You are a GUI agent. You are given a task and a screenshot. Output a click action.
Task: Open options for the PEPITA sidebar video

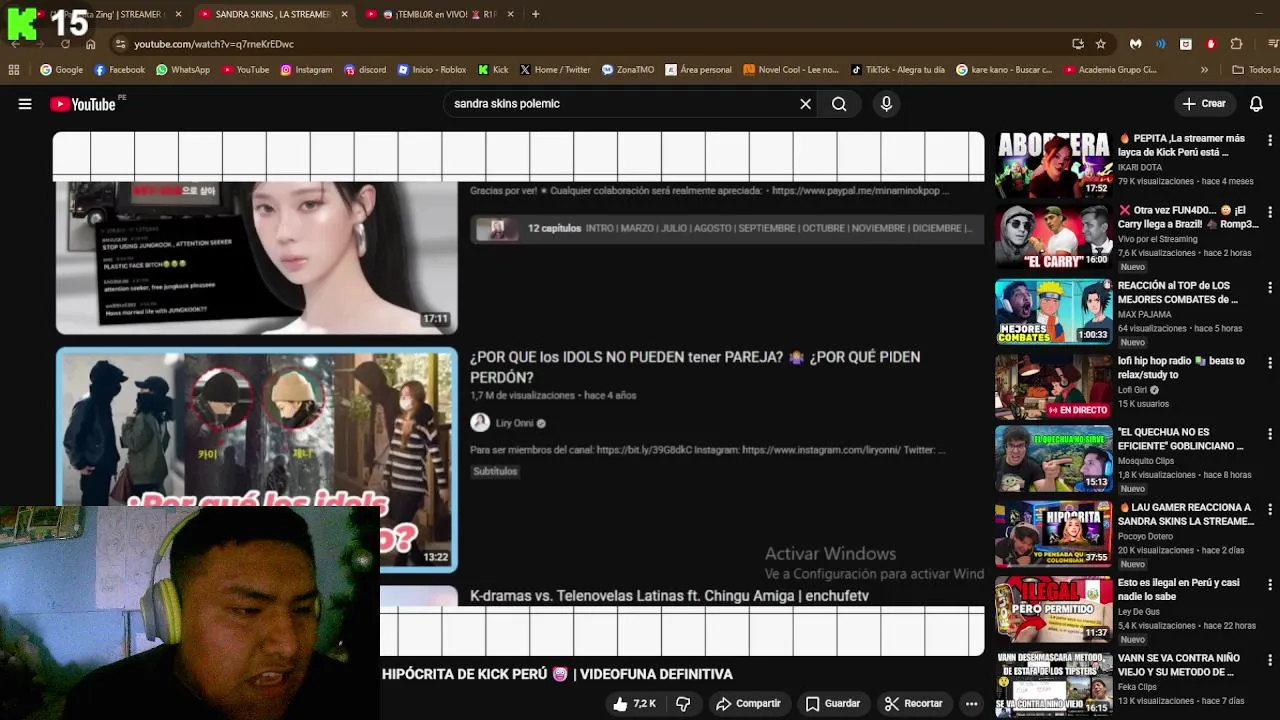point(1270,139)
